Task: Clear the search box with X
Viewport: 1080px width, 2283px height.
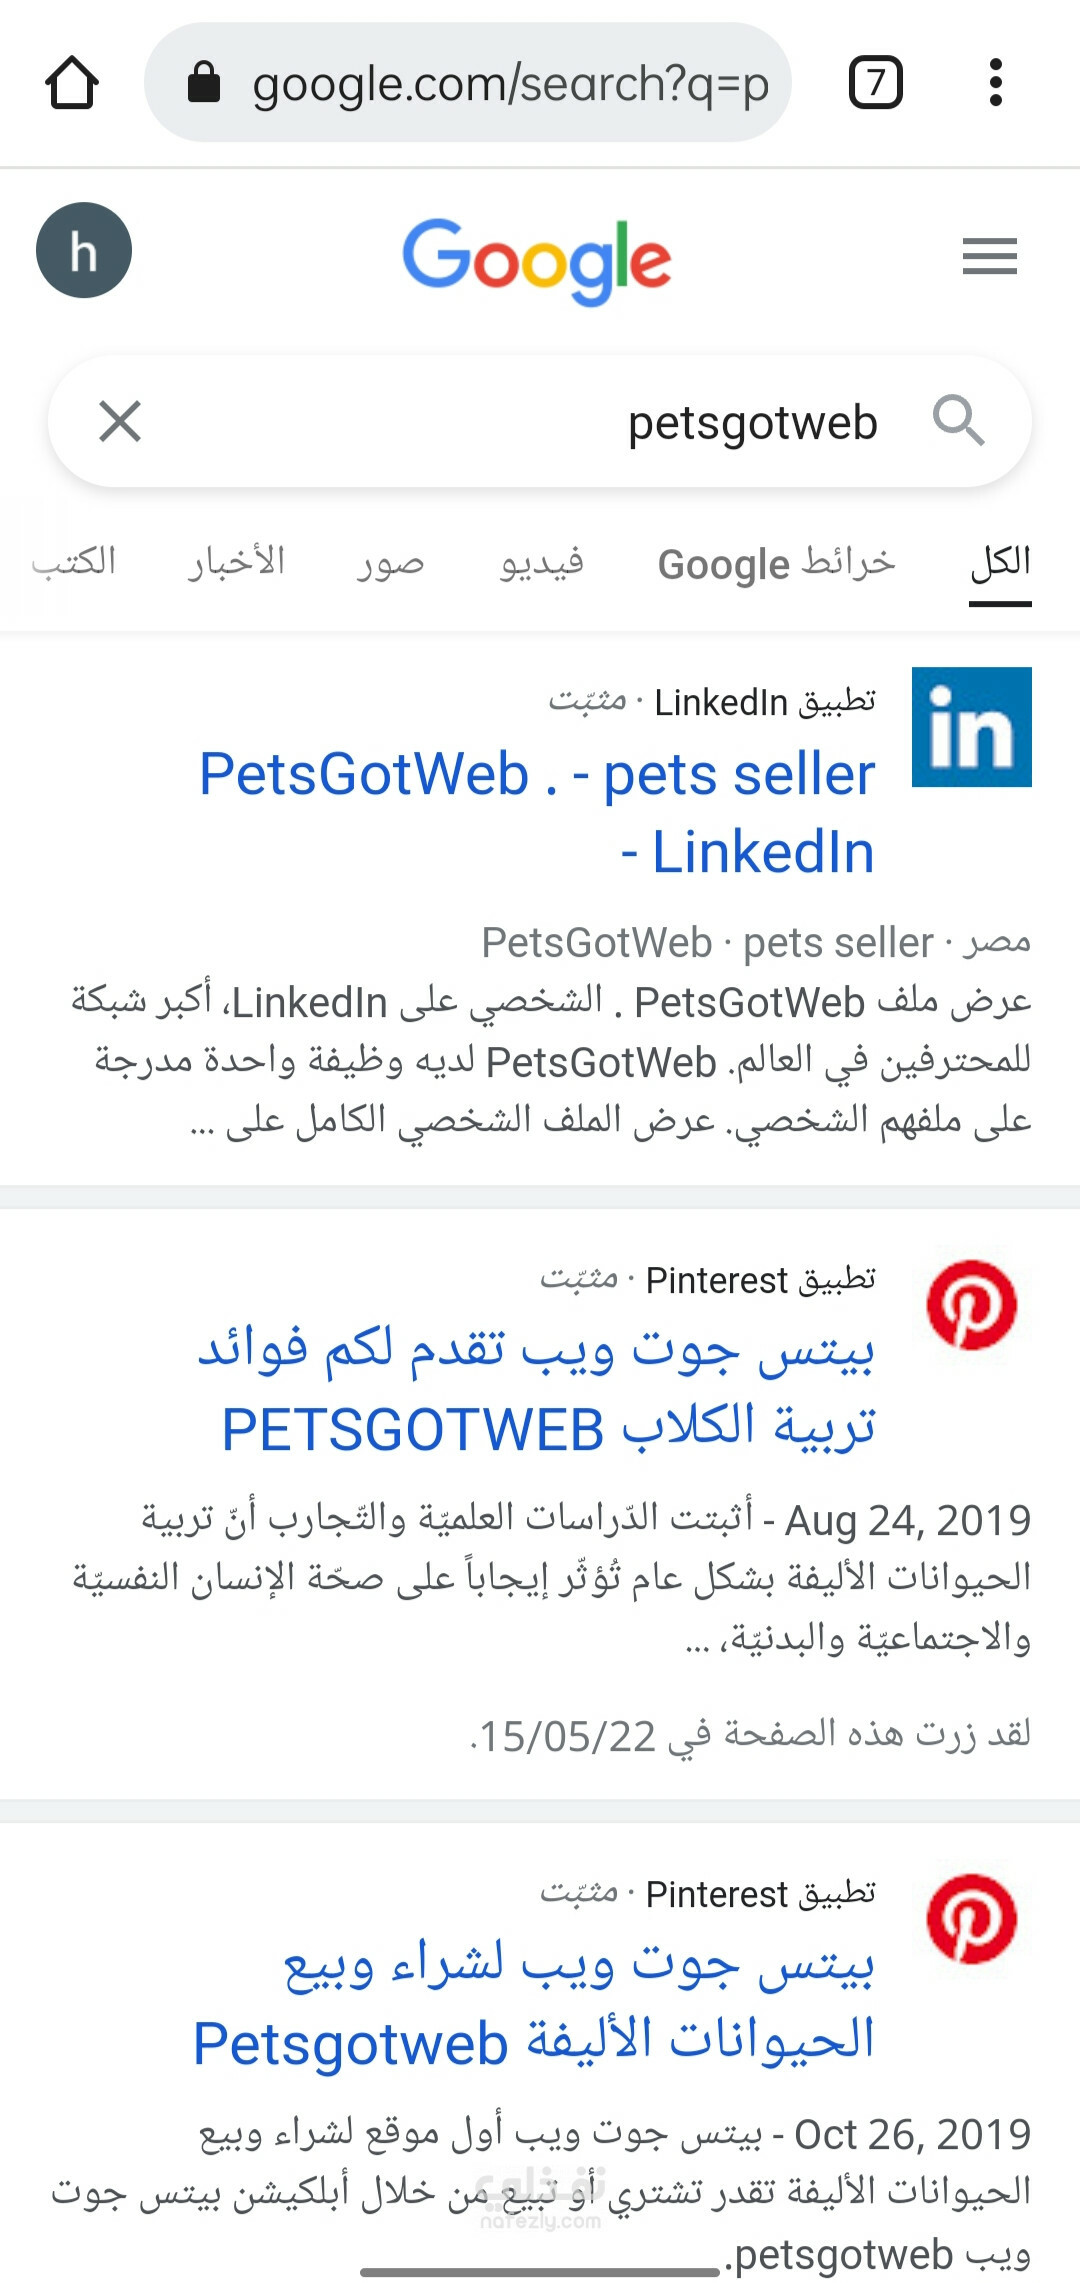Action: tap(120, 421)
